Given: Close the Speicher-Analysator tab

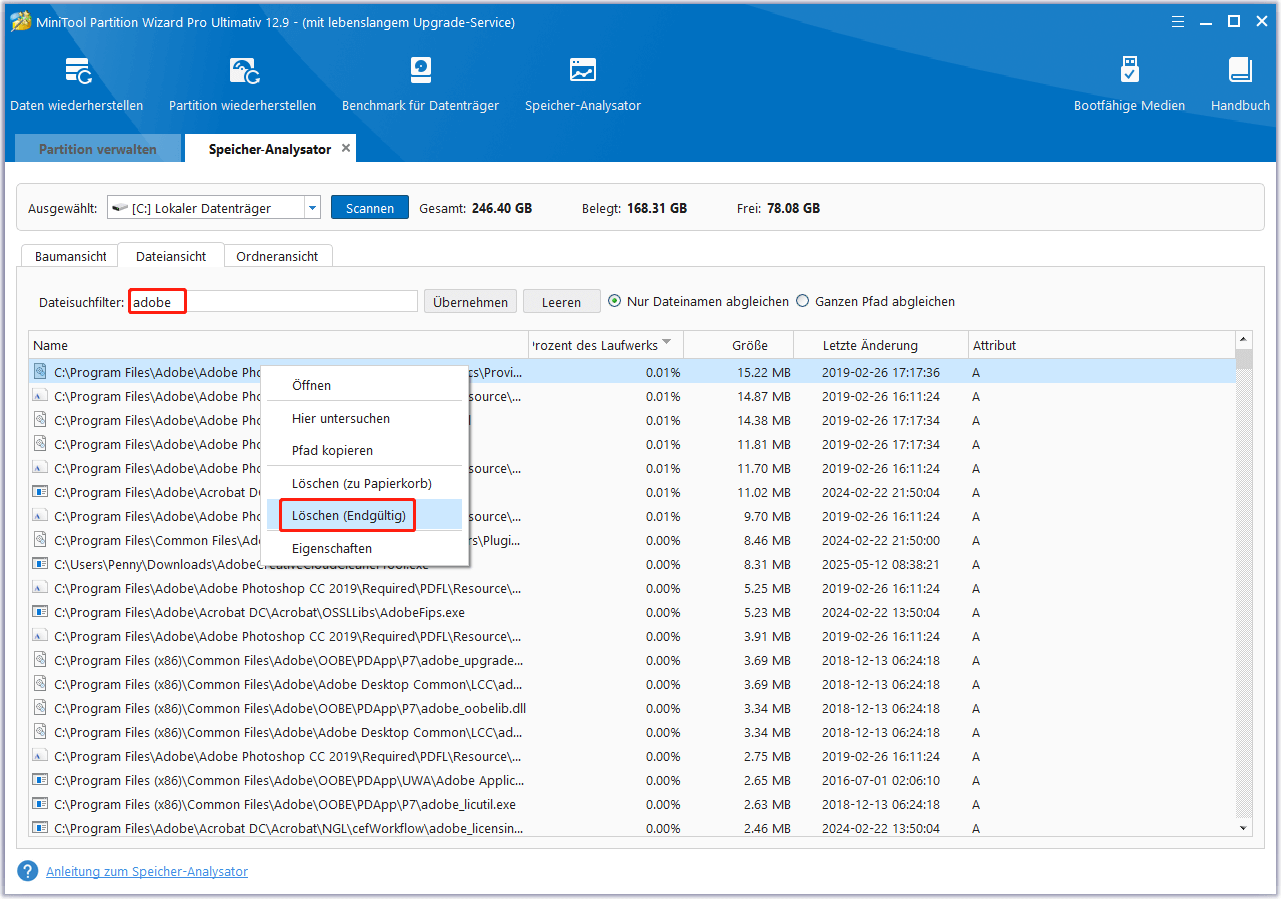Looking at the screenshot, I should [x=346, y=148].
